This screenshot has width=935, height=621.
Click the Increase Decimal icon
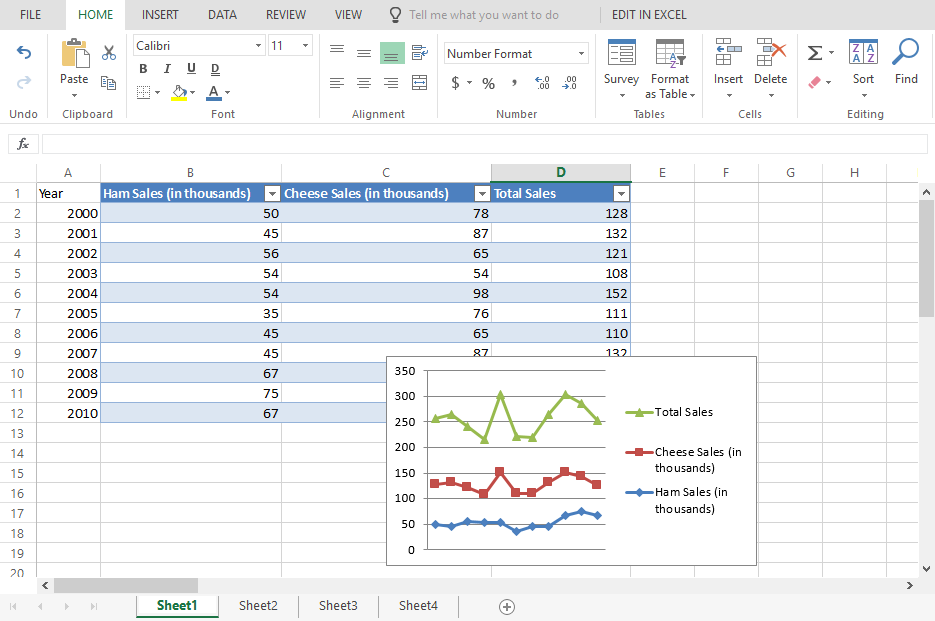pyautogui.click(x=542, y=83)
